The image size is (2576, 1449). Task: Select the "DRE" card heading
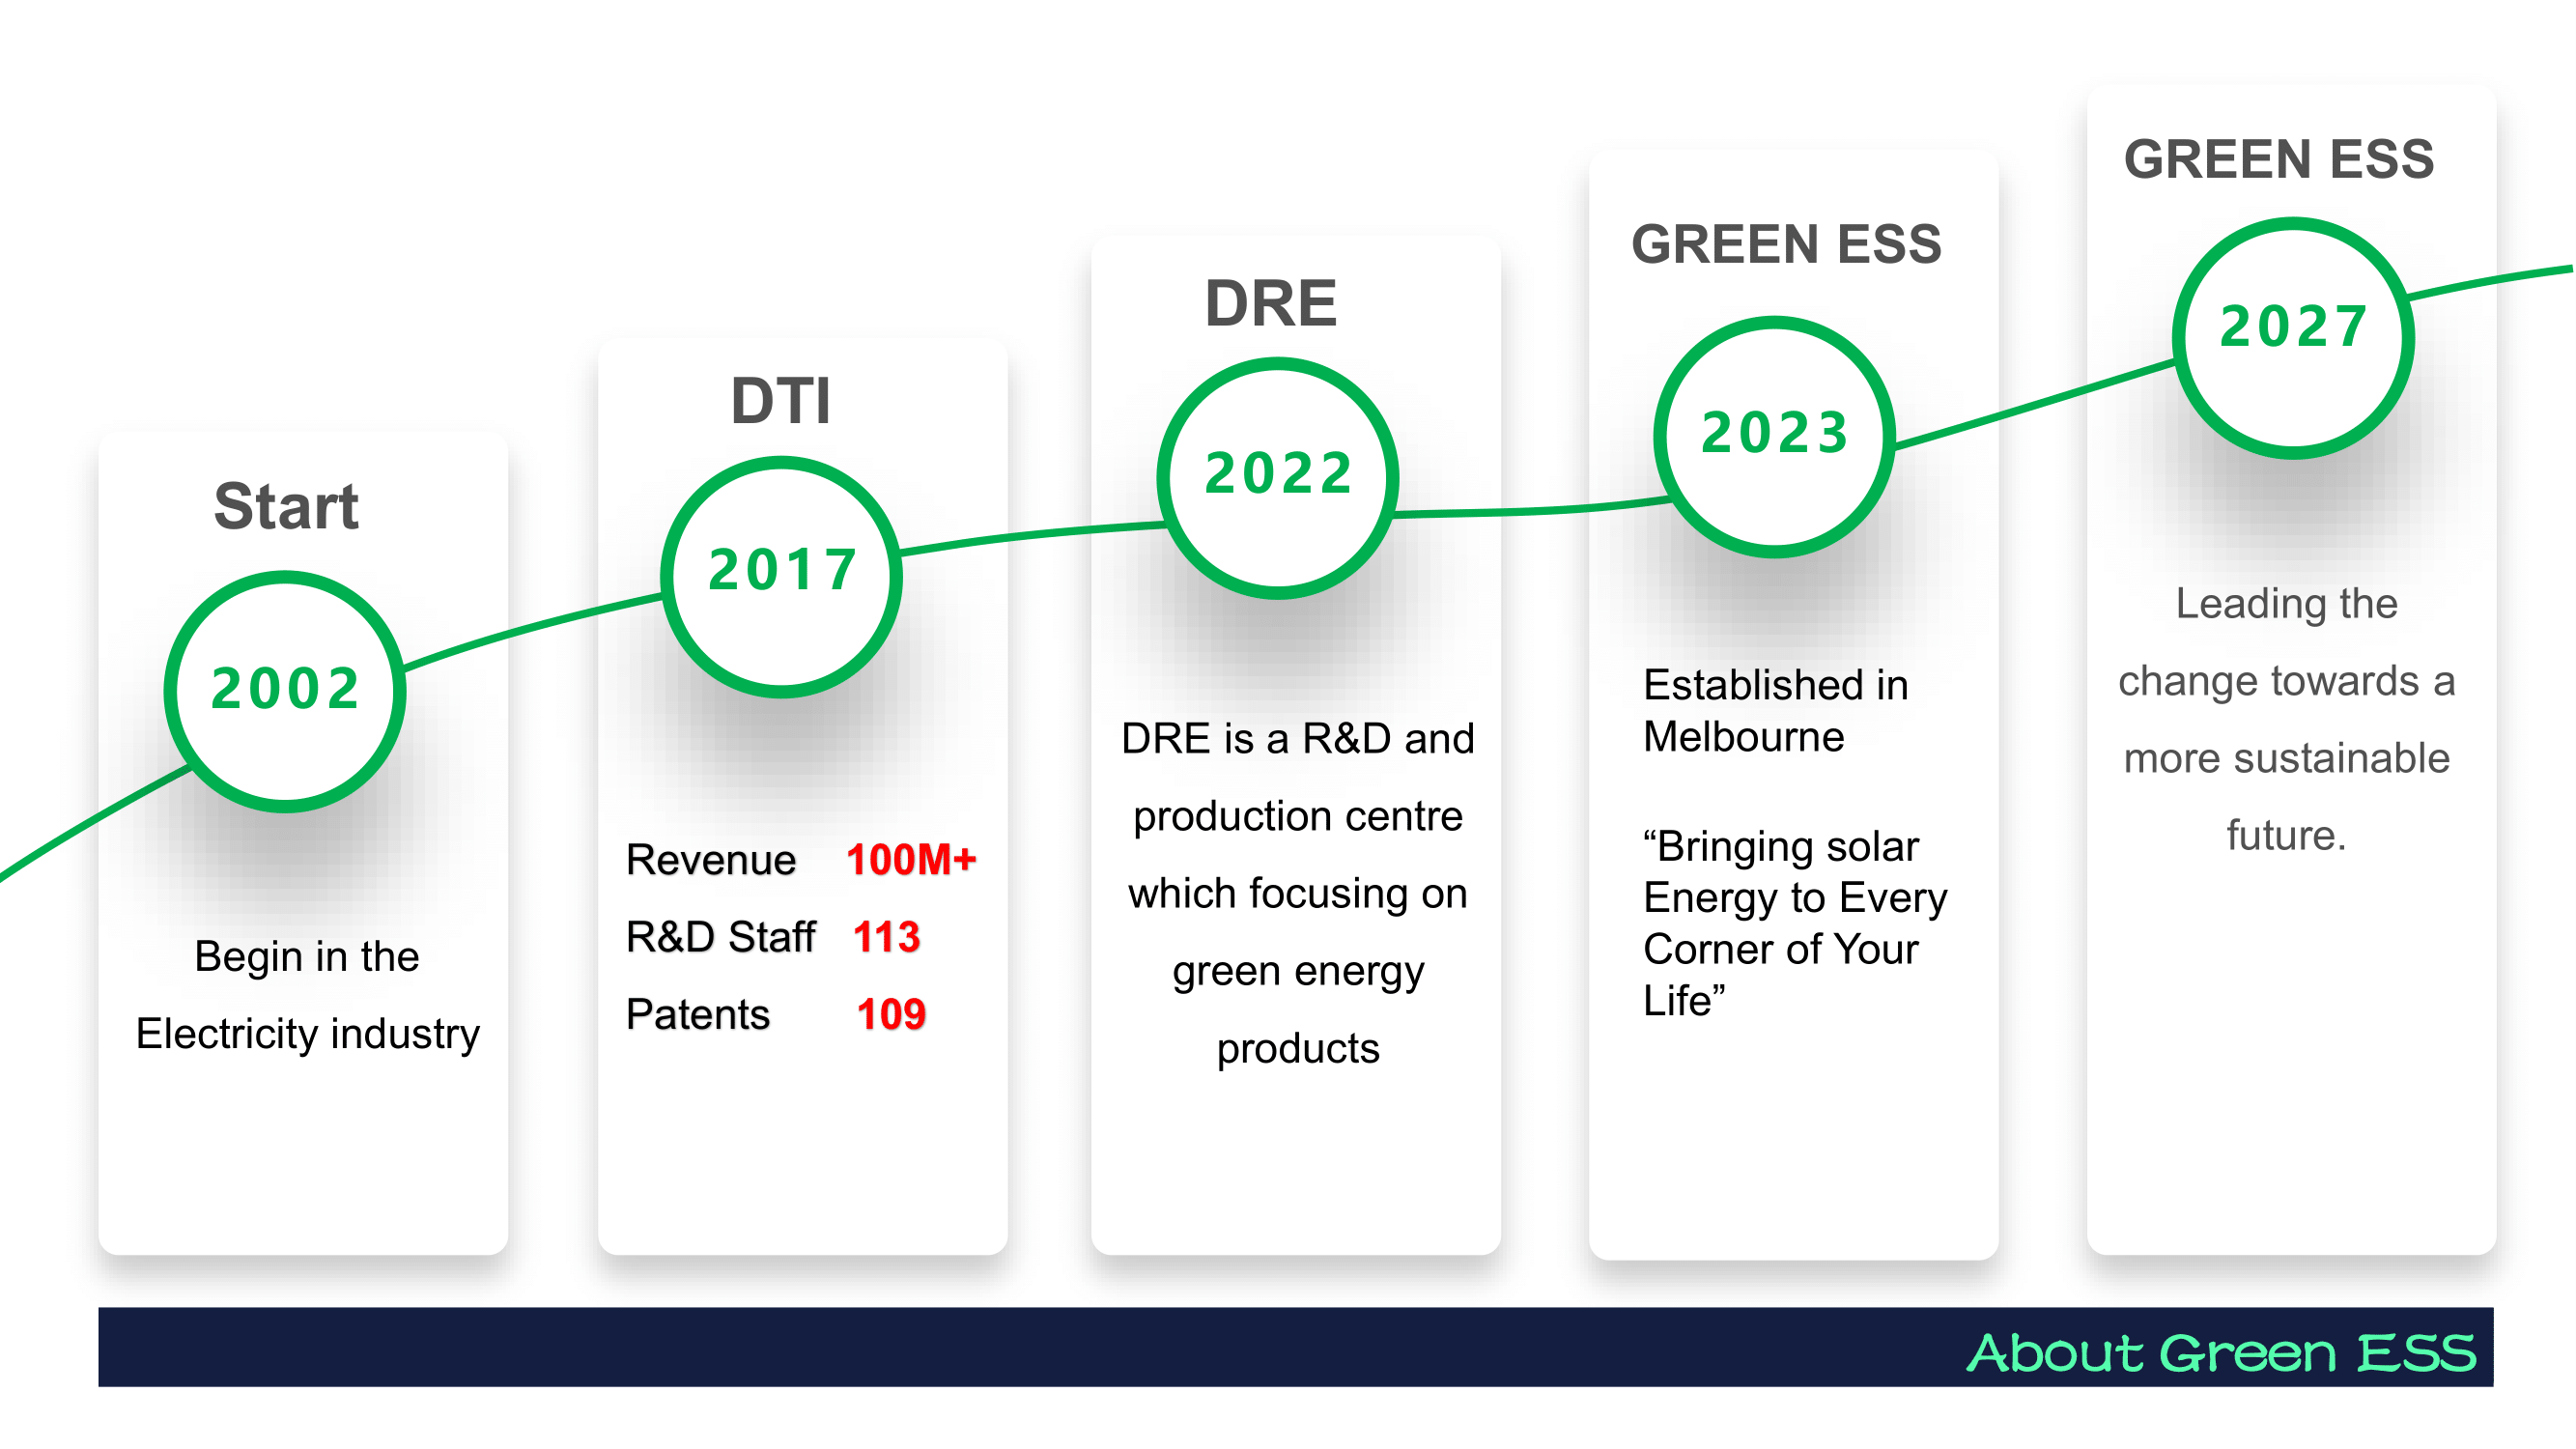[1271, 303]
